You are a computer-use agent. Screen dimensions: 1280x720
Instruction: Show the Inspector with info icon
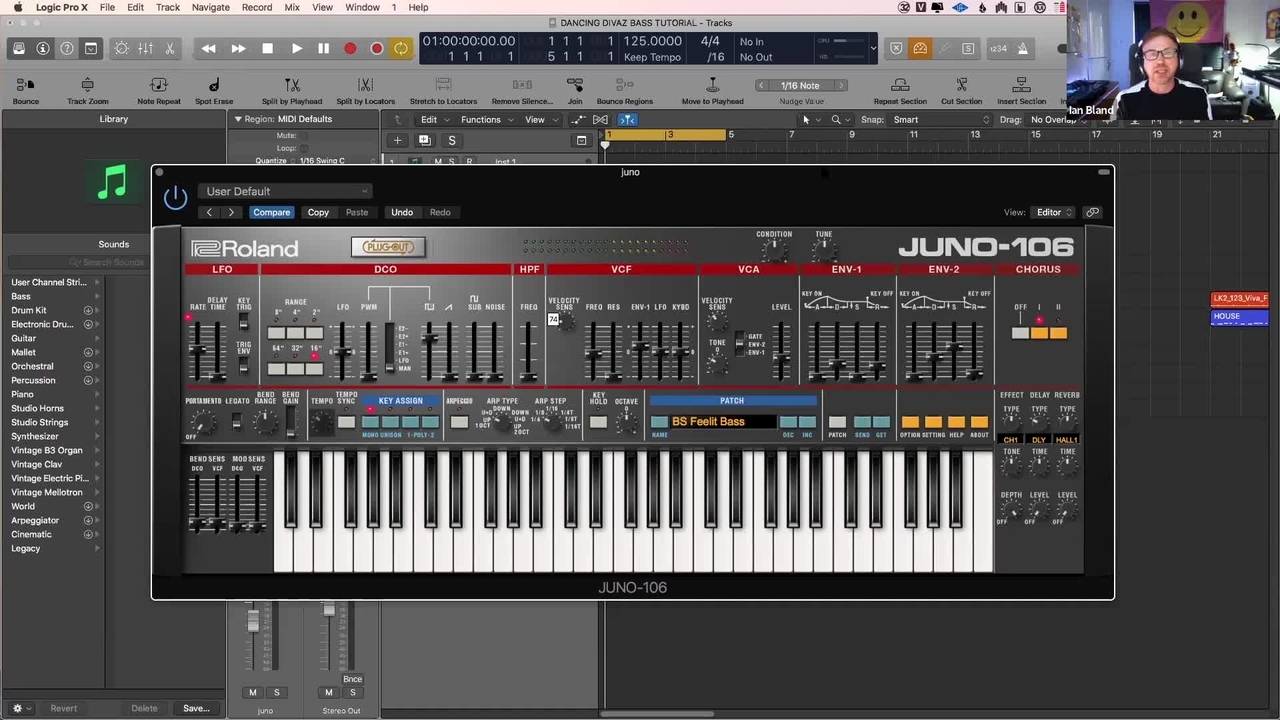(x=43, y=48)
